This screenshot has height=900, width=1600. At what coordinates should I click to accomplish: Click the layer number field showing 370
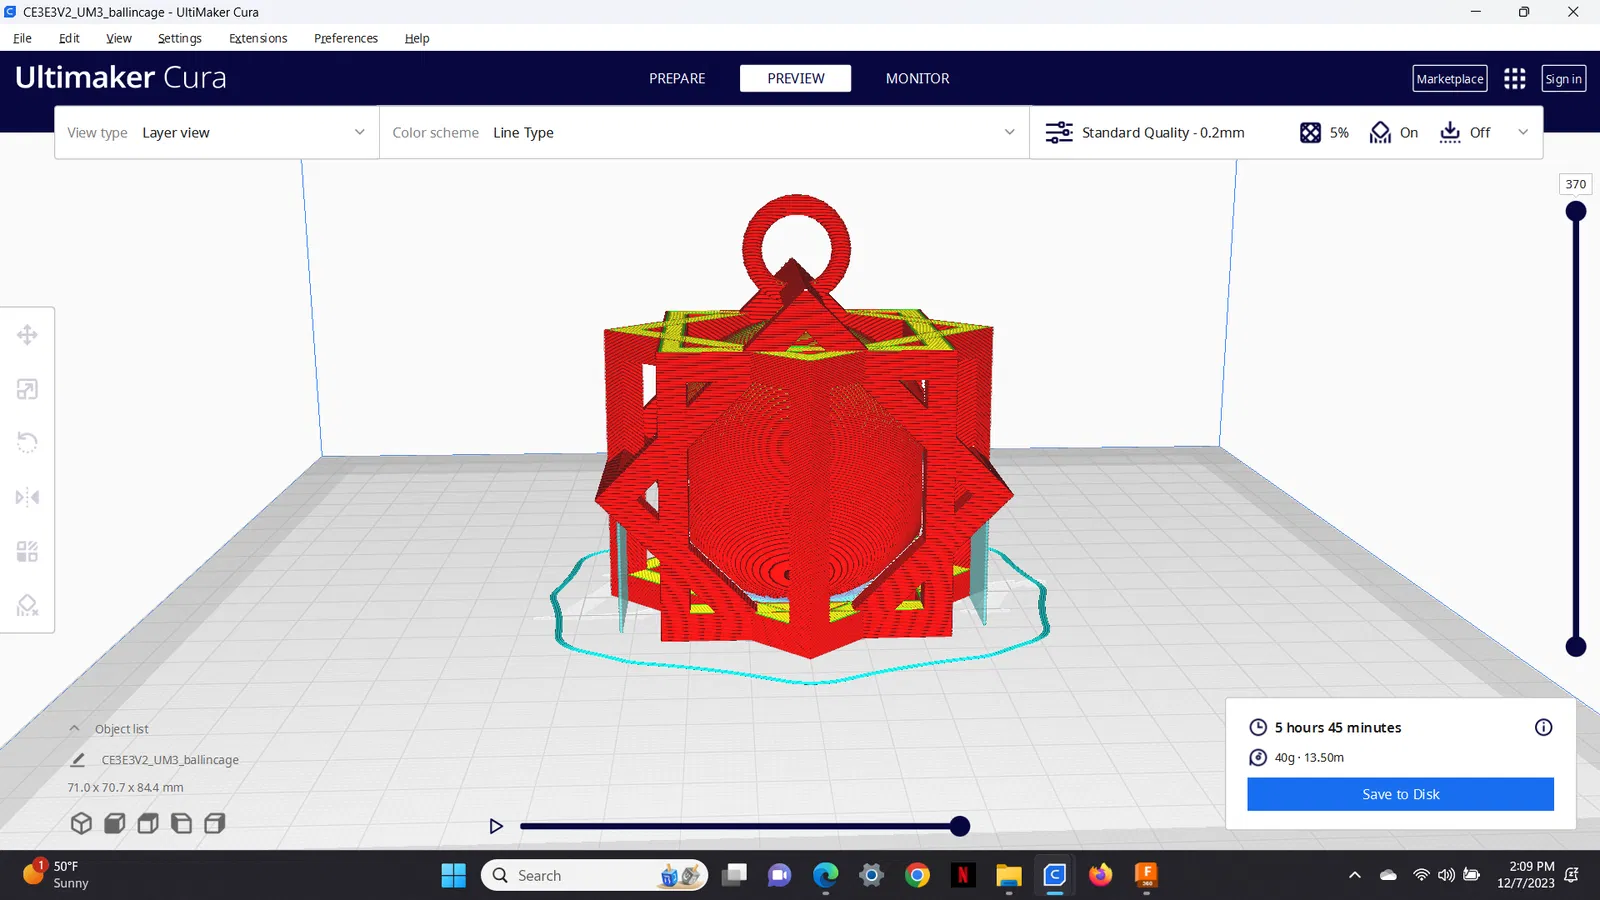coord(1576,184)
